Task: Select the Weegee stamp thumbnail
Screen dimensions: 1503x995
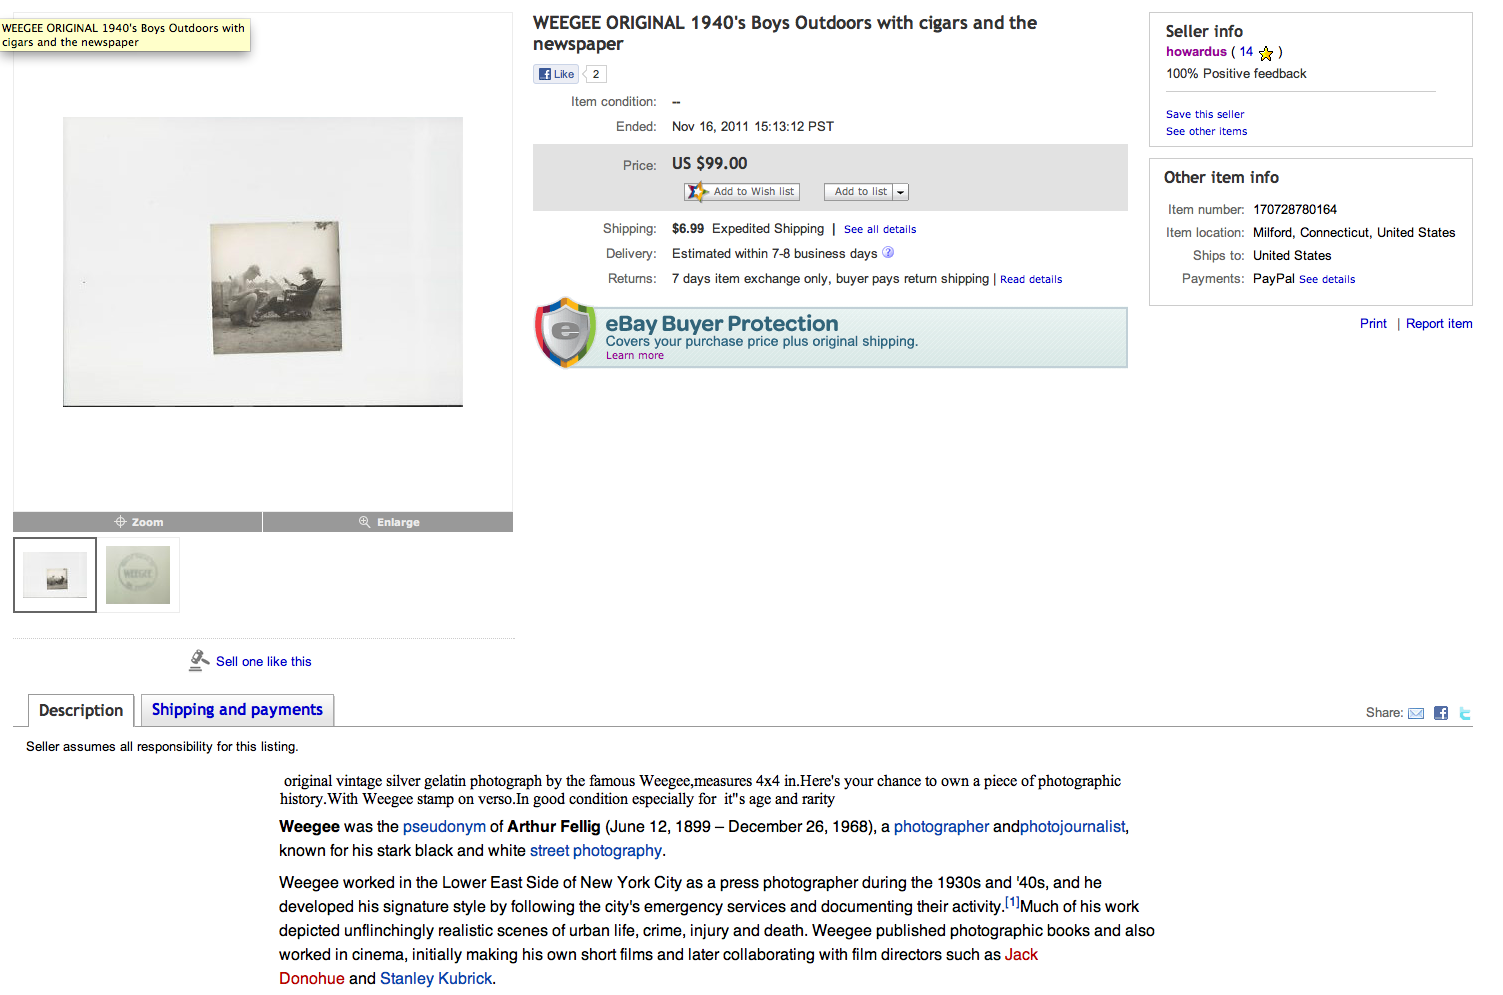Action: point(138,575)
